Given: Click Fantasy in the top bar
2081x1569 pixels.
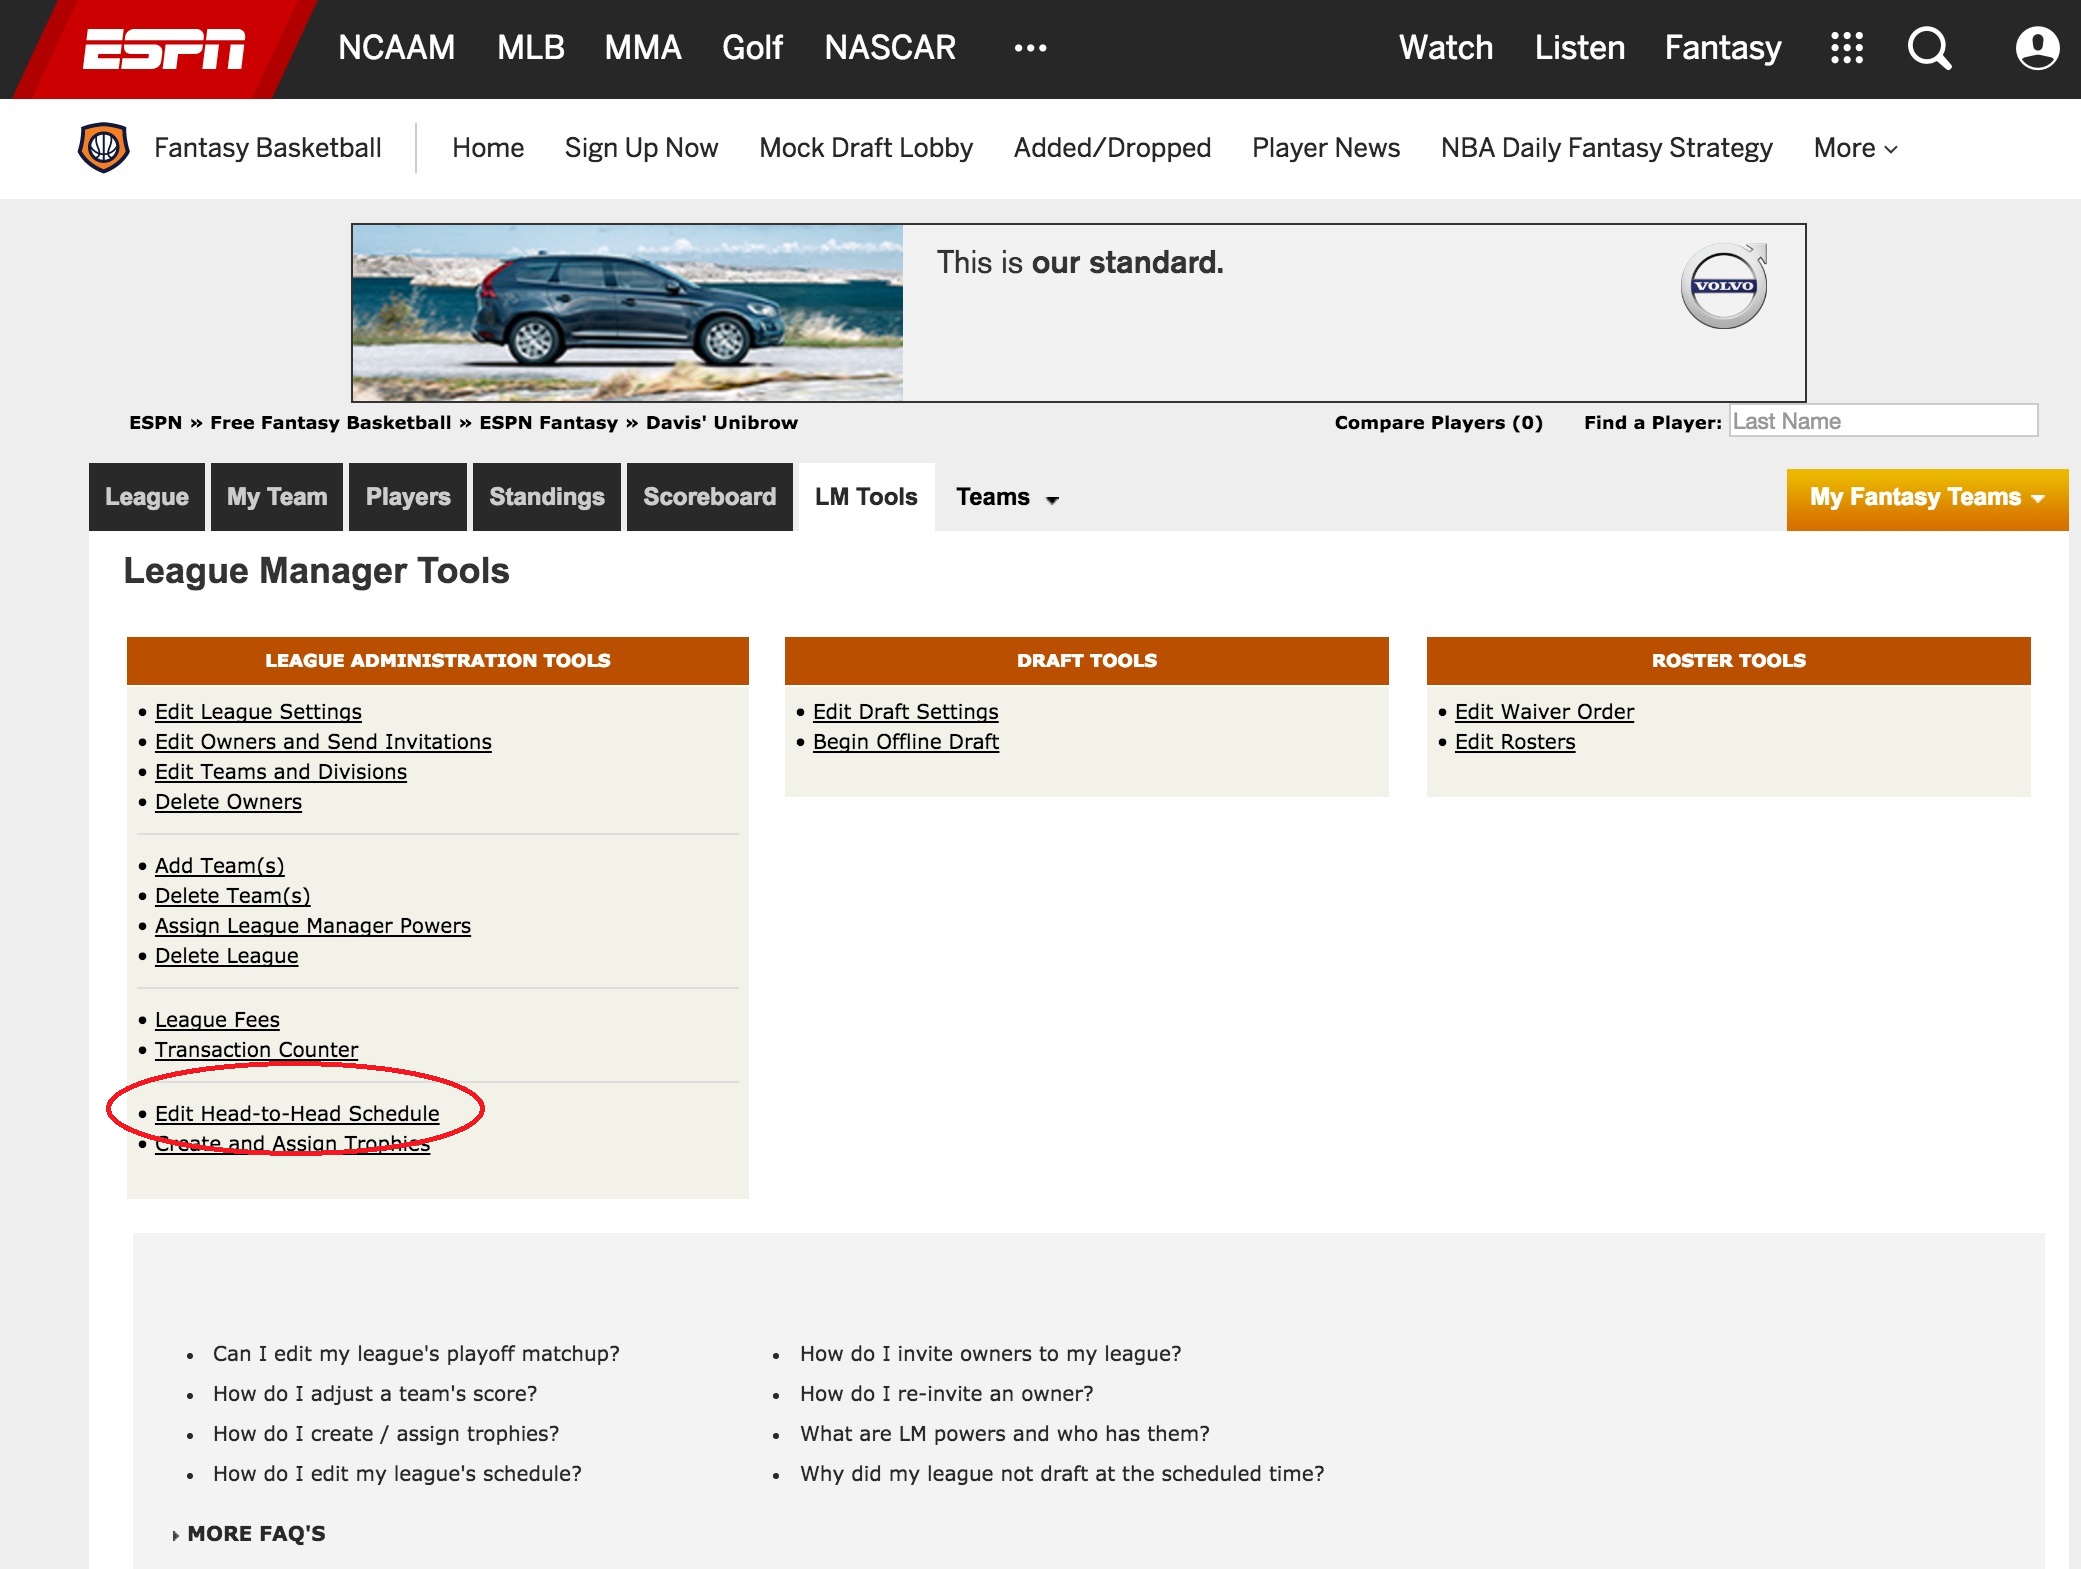Looking at the screenshot, I should tap(1723, 48).
